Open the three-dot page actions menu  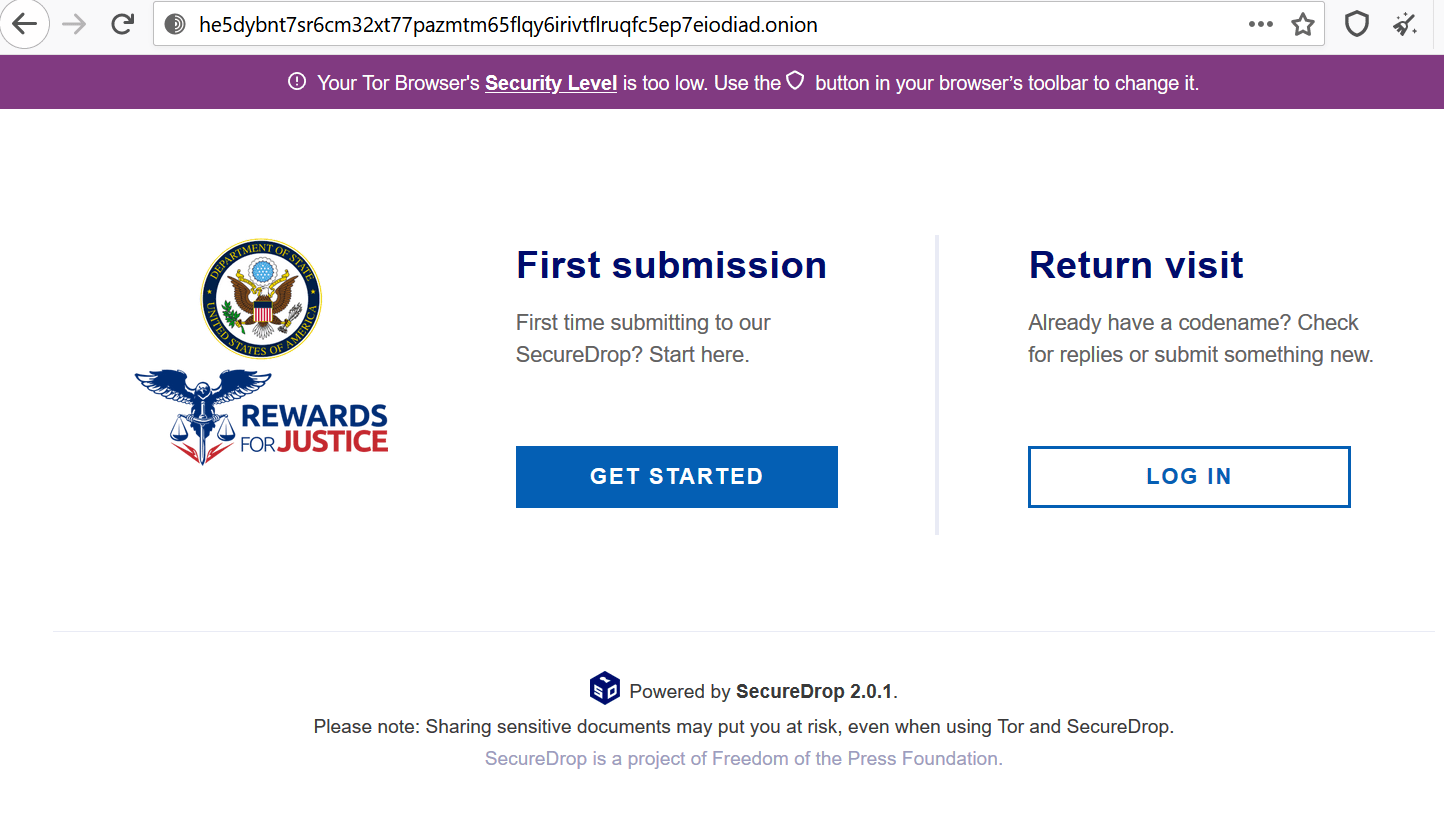pos(1261,24)
